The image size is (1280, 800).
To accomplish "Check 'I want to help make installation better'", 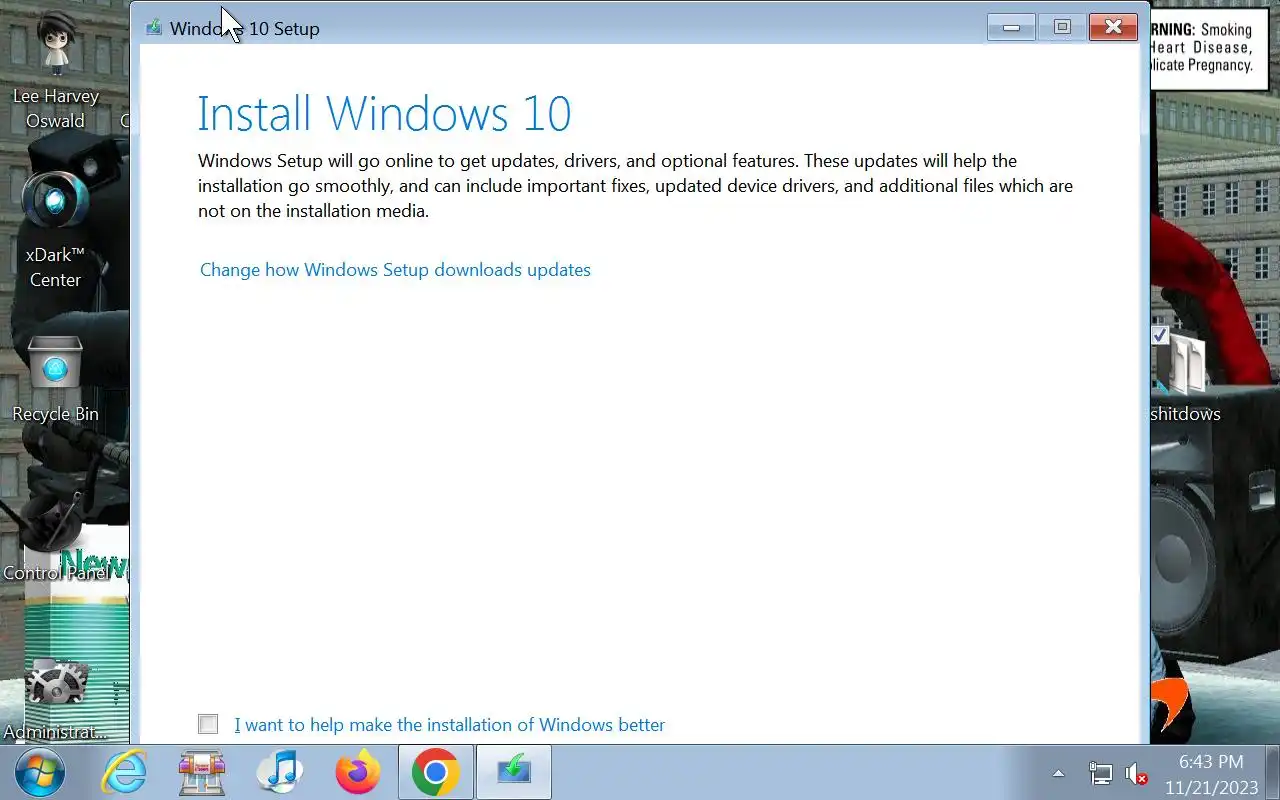I will point(208,724).
